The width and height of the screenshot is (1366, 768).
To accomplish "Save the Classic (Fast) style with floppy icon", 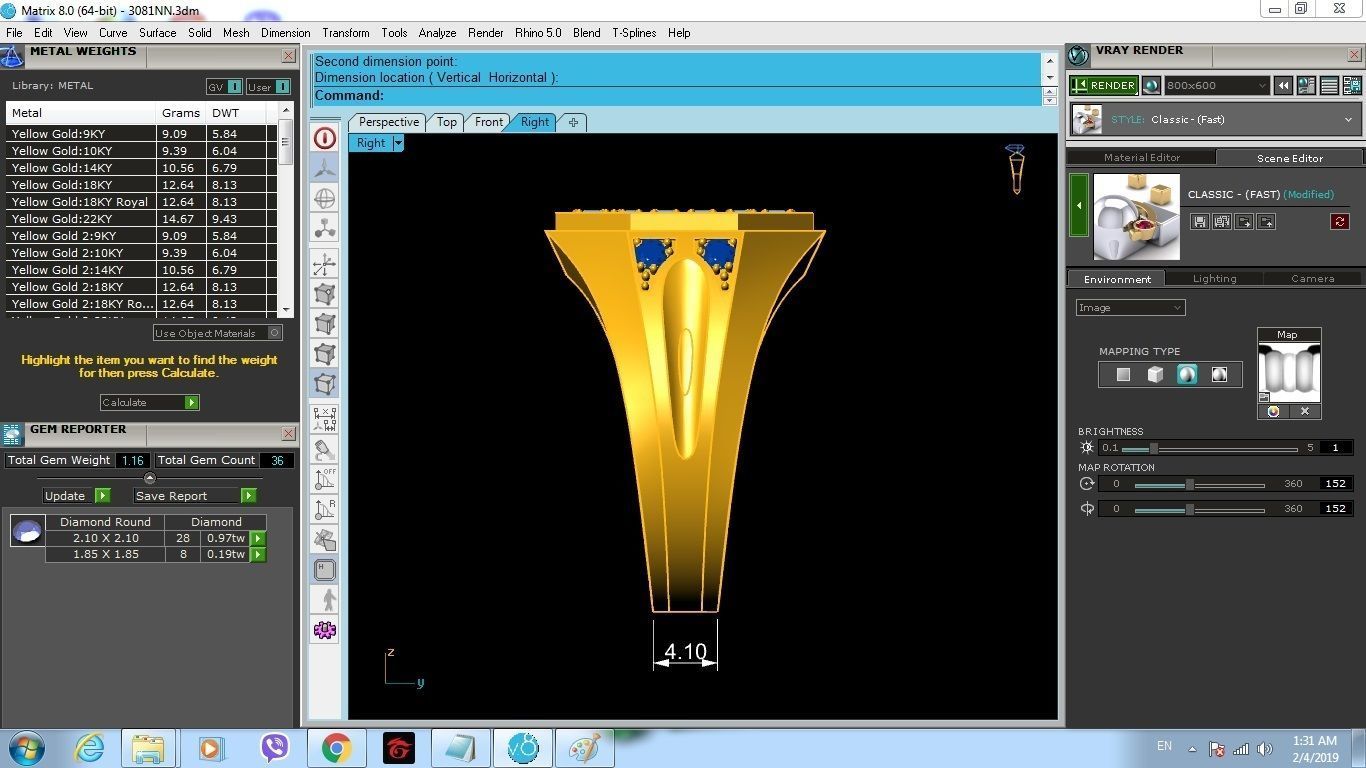I will [x=1200, y=221].
